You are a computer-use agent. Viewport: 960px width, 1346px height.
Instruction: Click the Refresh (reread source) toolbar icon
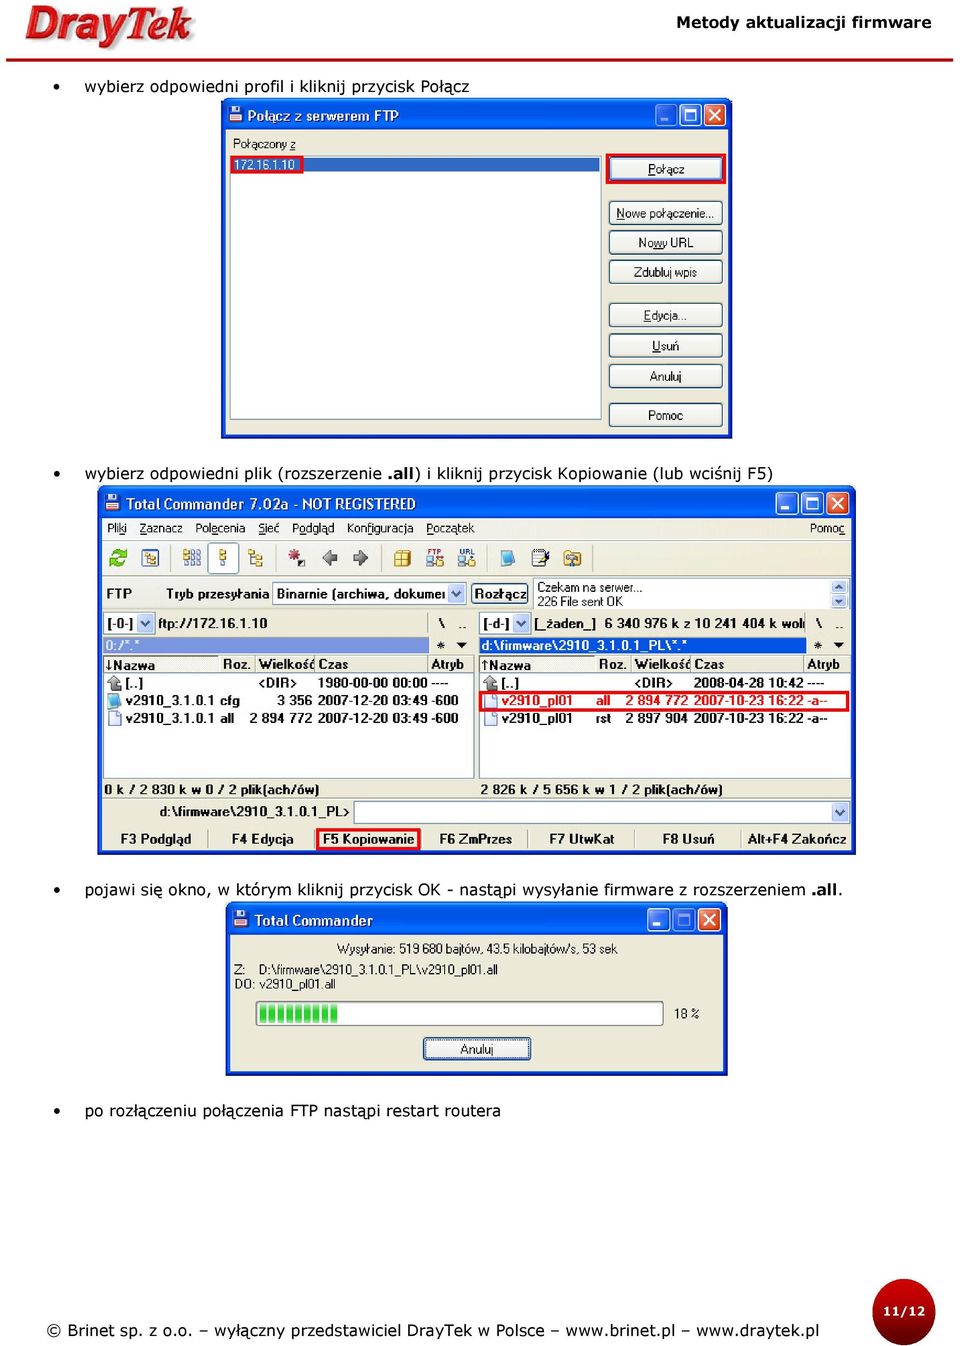[118, 558]
